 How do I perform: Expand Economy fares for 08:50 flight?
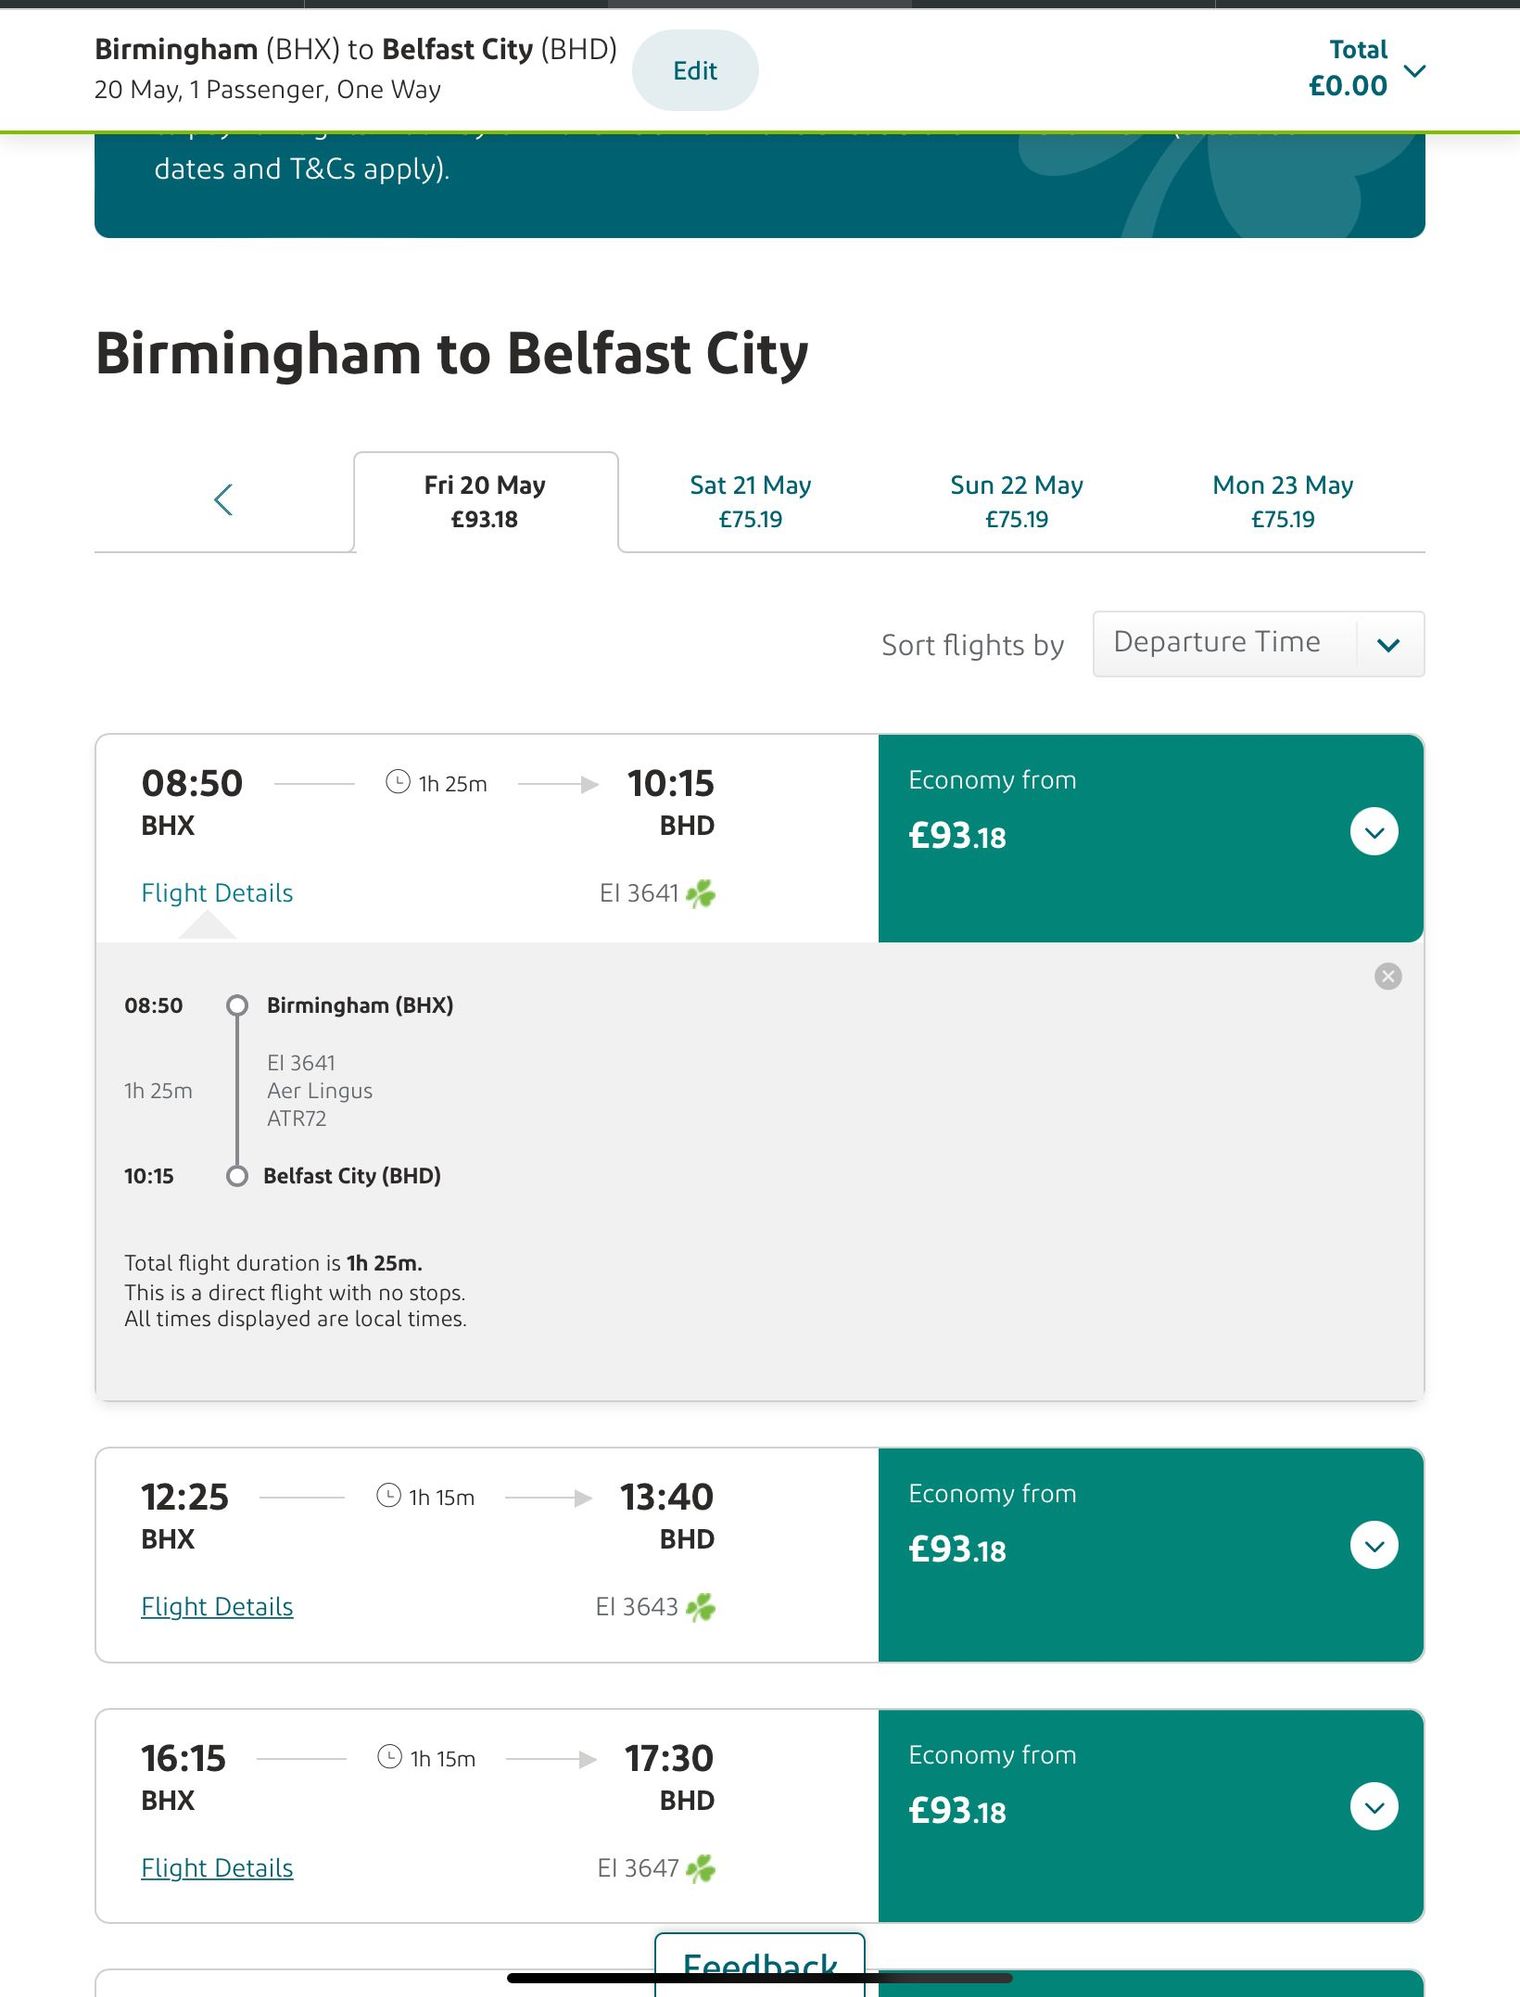(x=1374, y=832)
